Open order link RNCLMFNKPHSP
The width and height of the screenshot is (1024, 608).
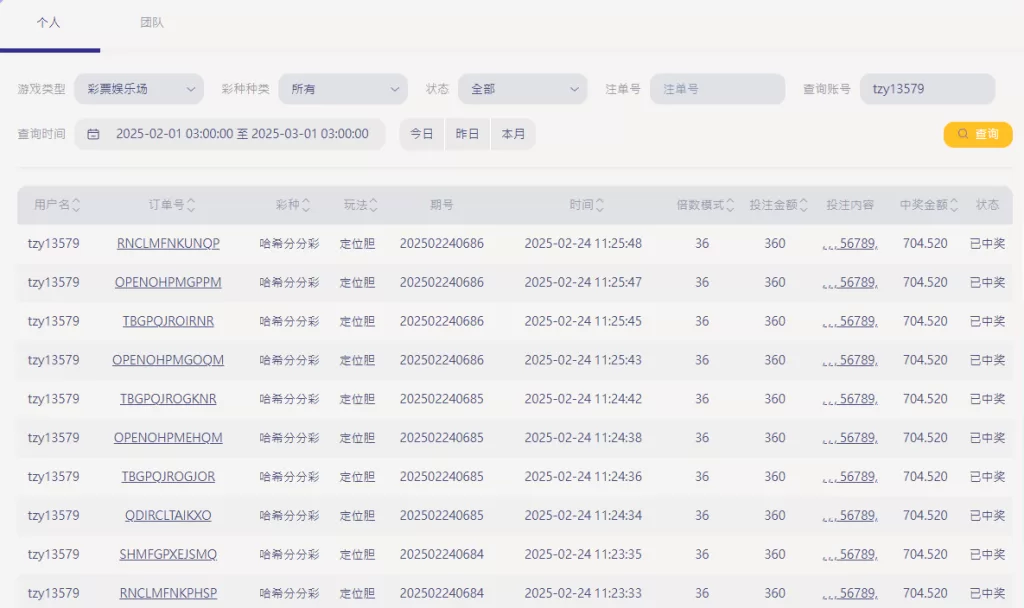coord(168,594)
